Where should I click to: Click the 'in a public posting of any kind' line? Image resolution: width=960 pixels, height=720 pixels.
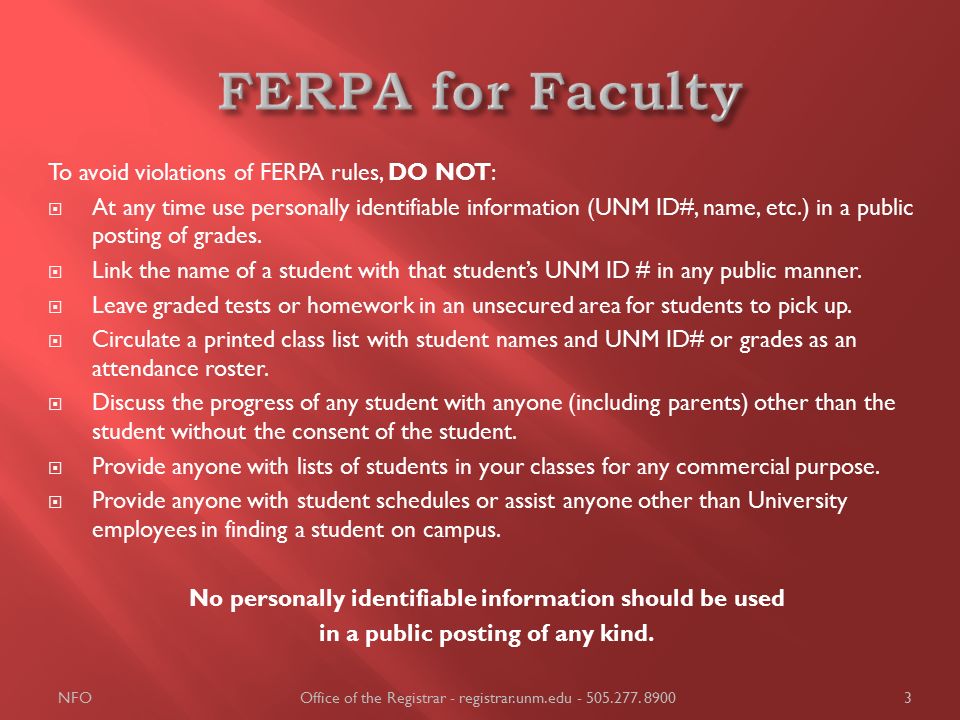487,633
